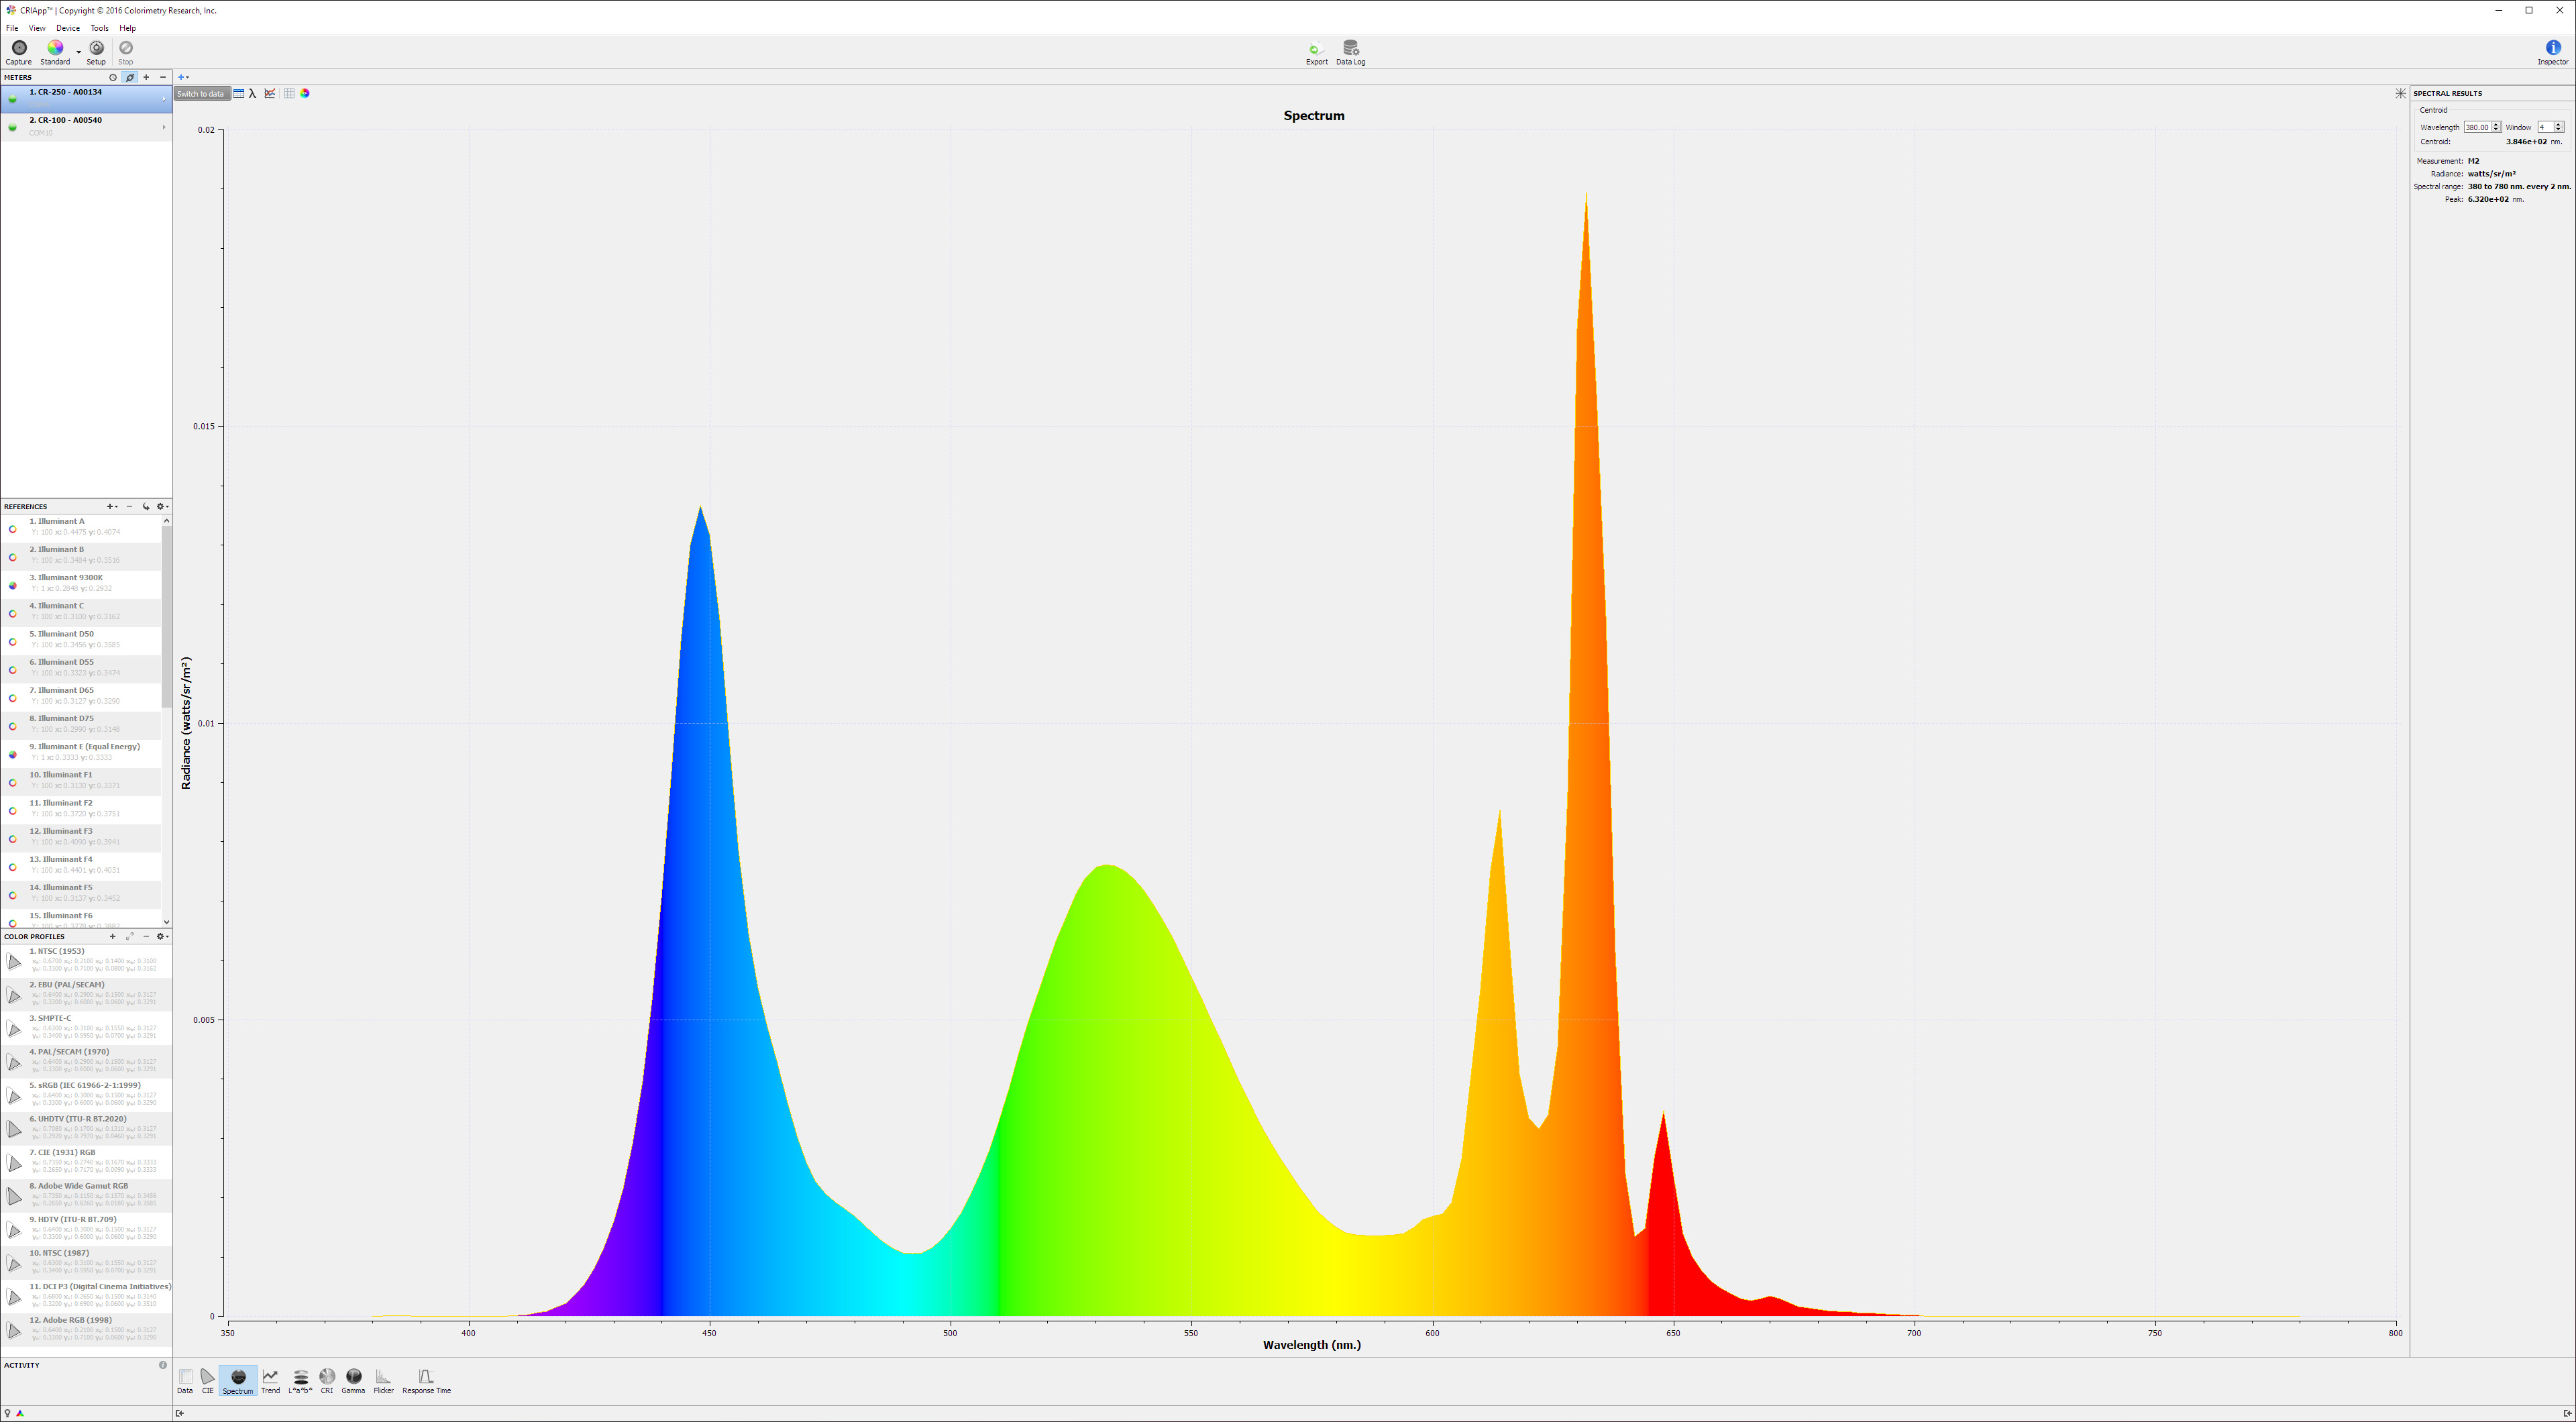Click the Switch to data button
2576x1422 pixels.
[201, 94]
